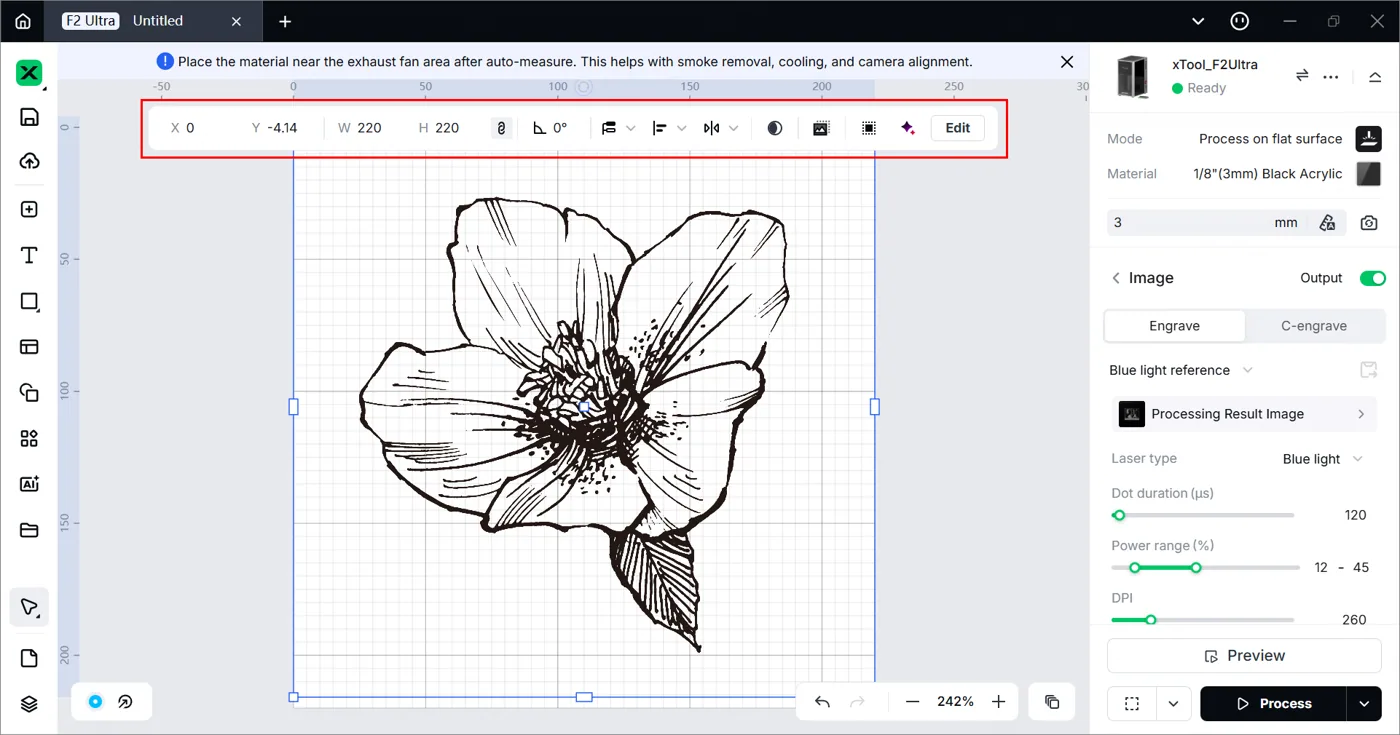Open the project folder icon
Screen dimensions: 1400x735
[29, 530]
